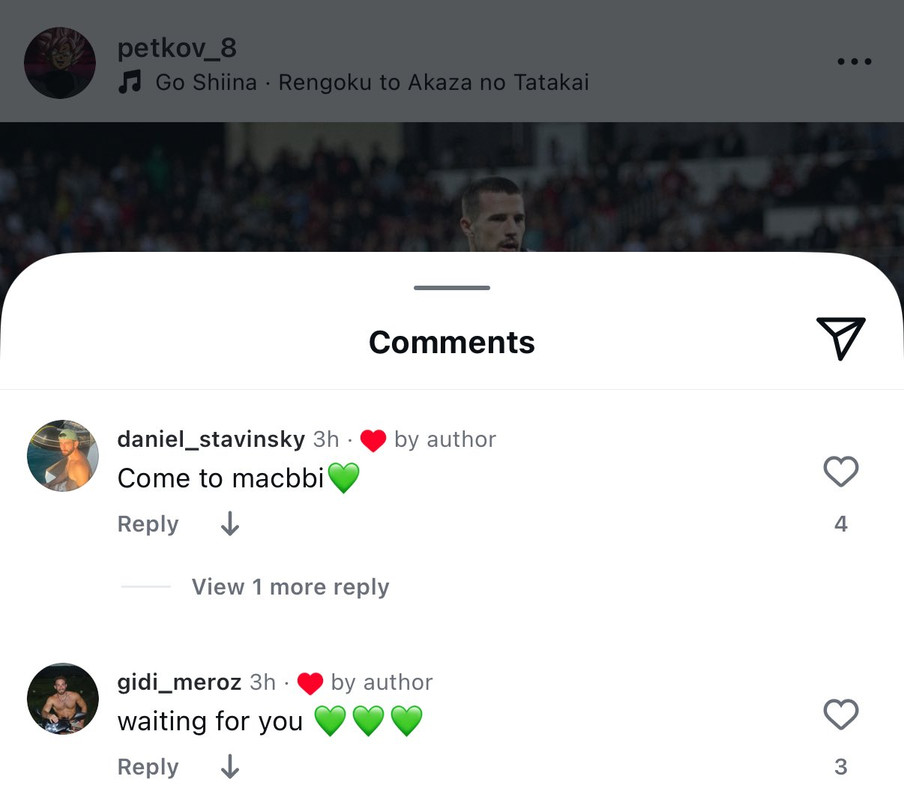The width and height of the screenshot is (904, 800).
Task: Visit gidi_meroz username link
Action: click(179, 682)
